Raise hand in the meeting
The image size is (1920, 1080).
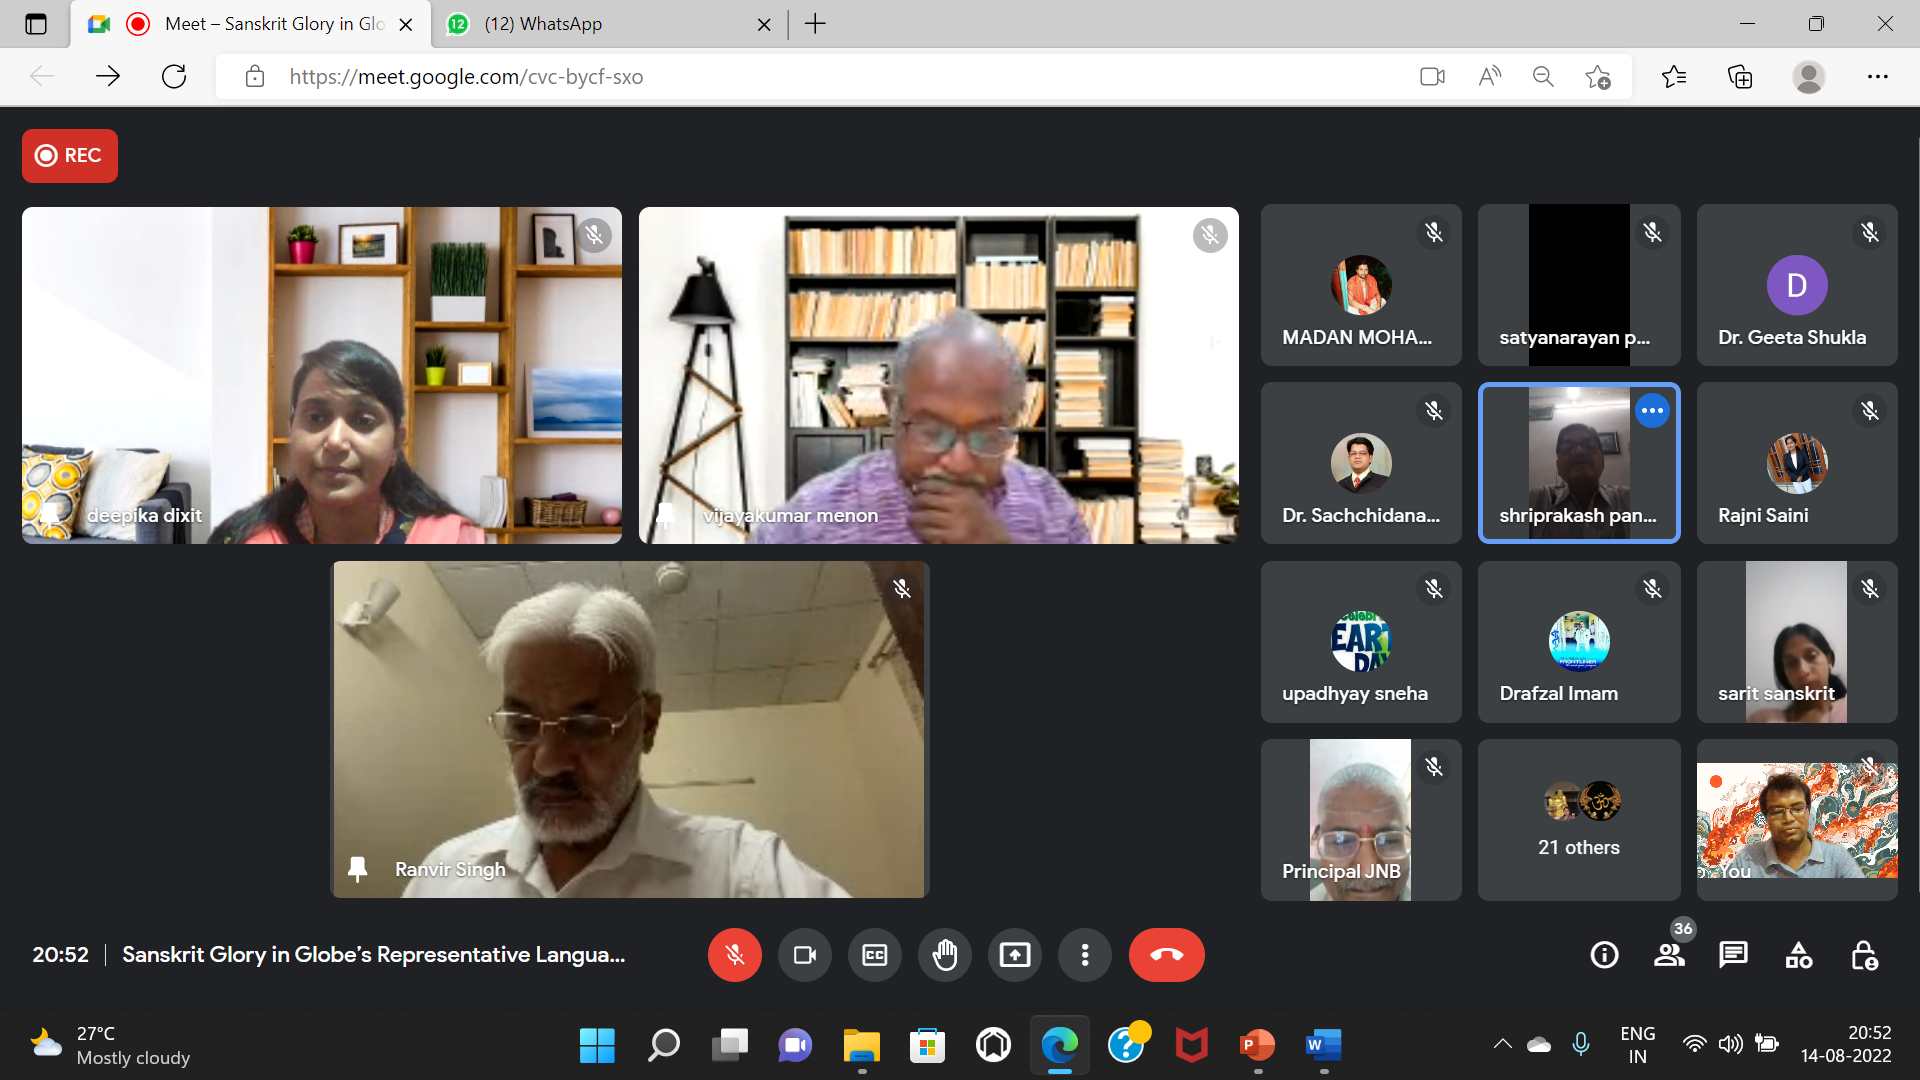944,955
